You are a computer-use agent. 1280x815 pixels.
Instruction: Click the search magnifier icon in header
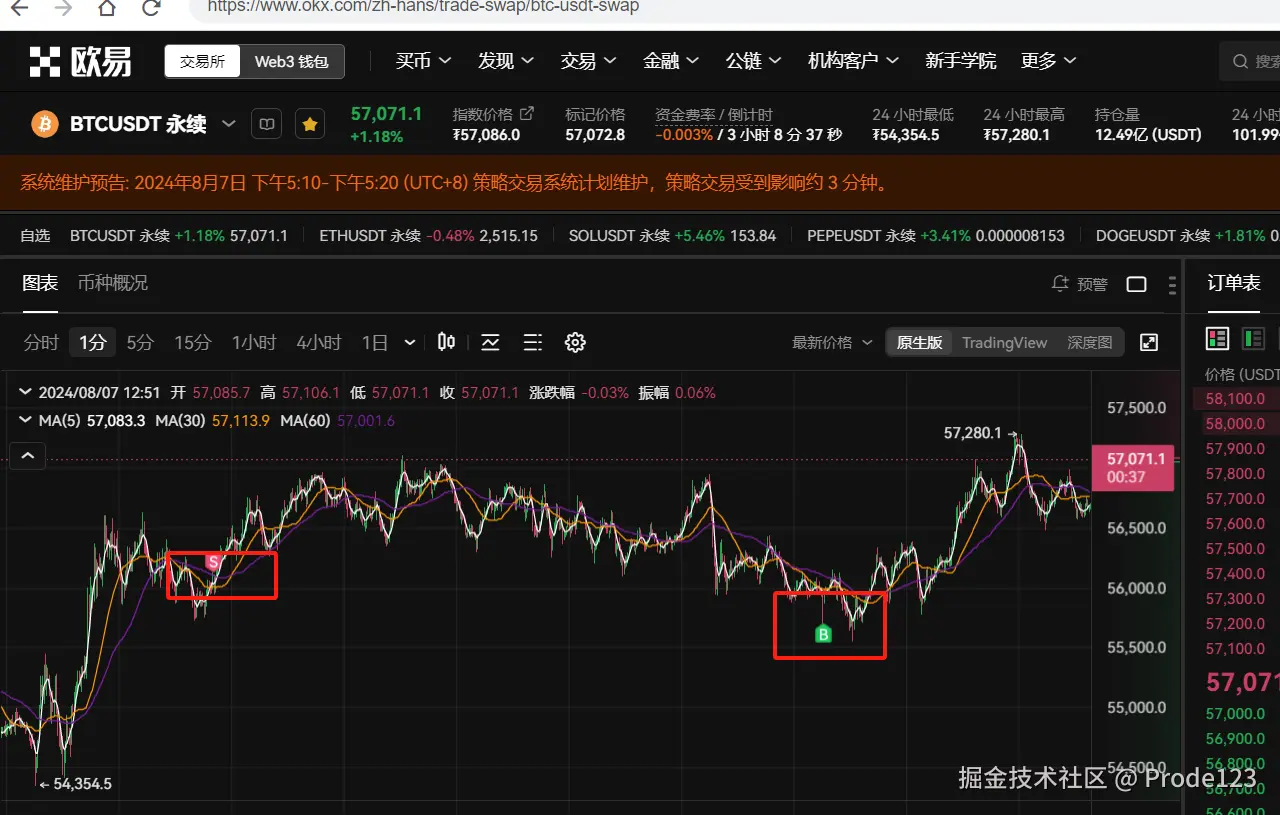point(1240,62)
